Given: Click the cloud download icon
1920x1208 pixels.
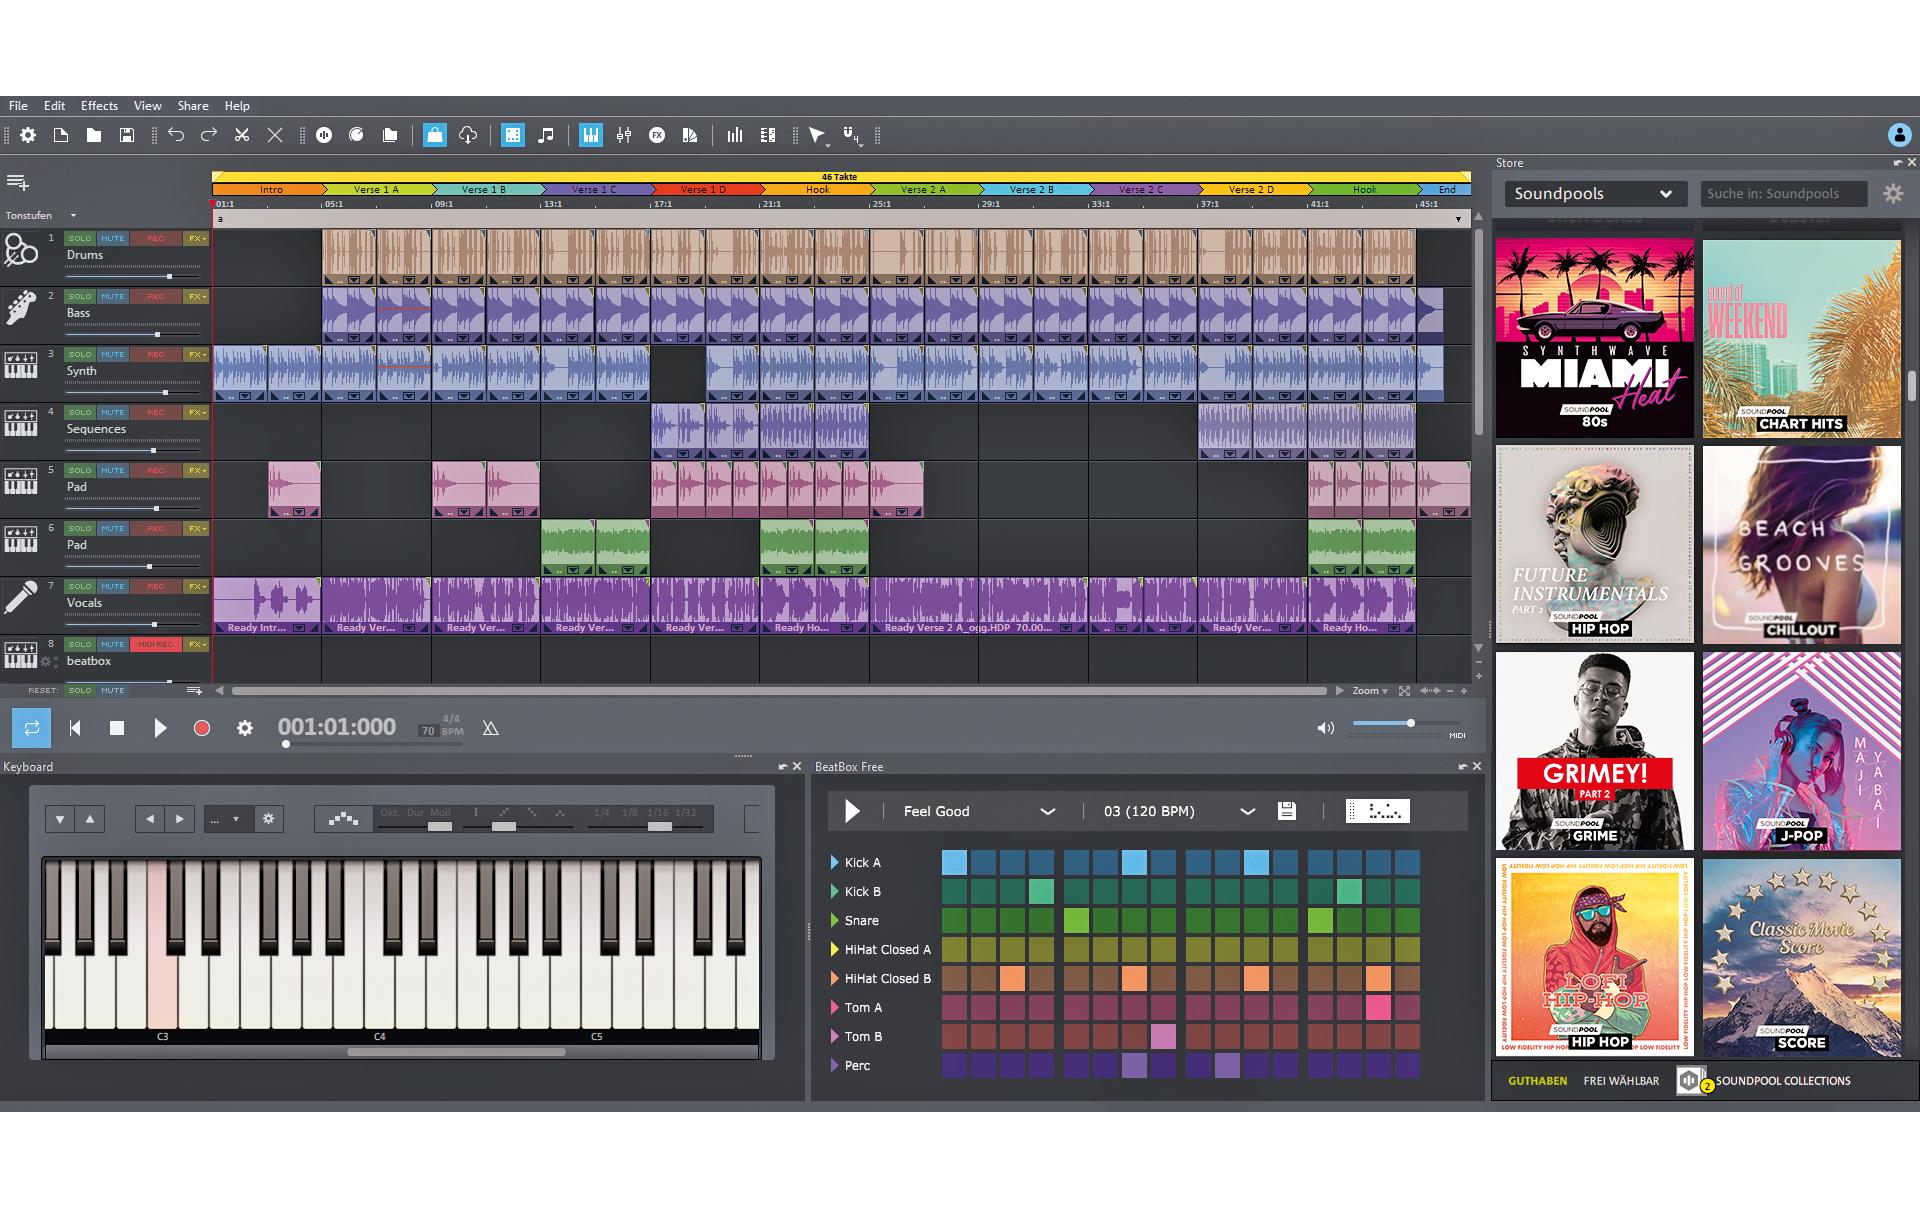Looking at the screenshot, I should pos(468,135).
